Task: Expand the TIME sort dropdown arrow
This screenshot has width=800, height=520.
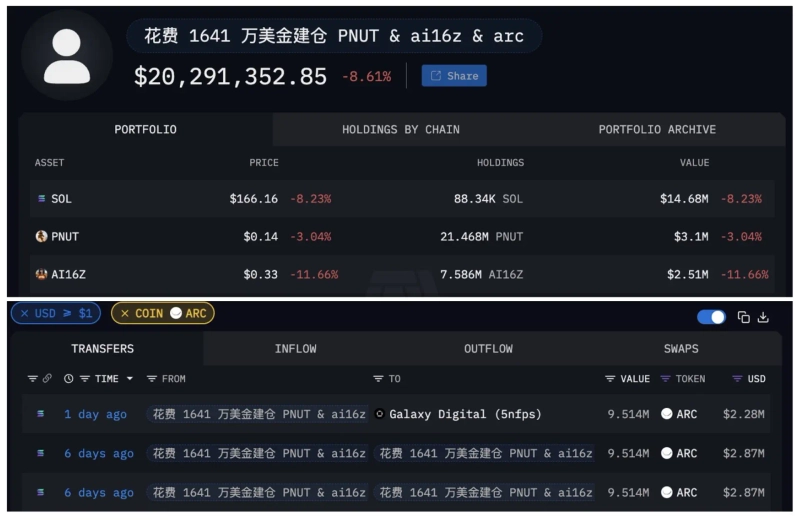Action: pyautogui.click(x=129, y=379)
